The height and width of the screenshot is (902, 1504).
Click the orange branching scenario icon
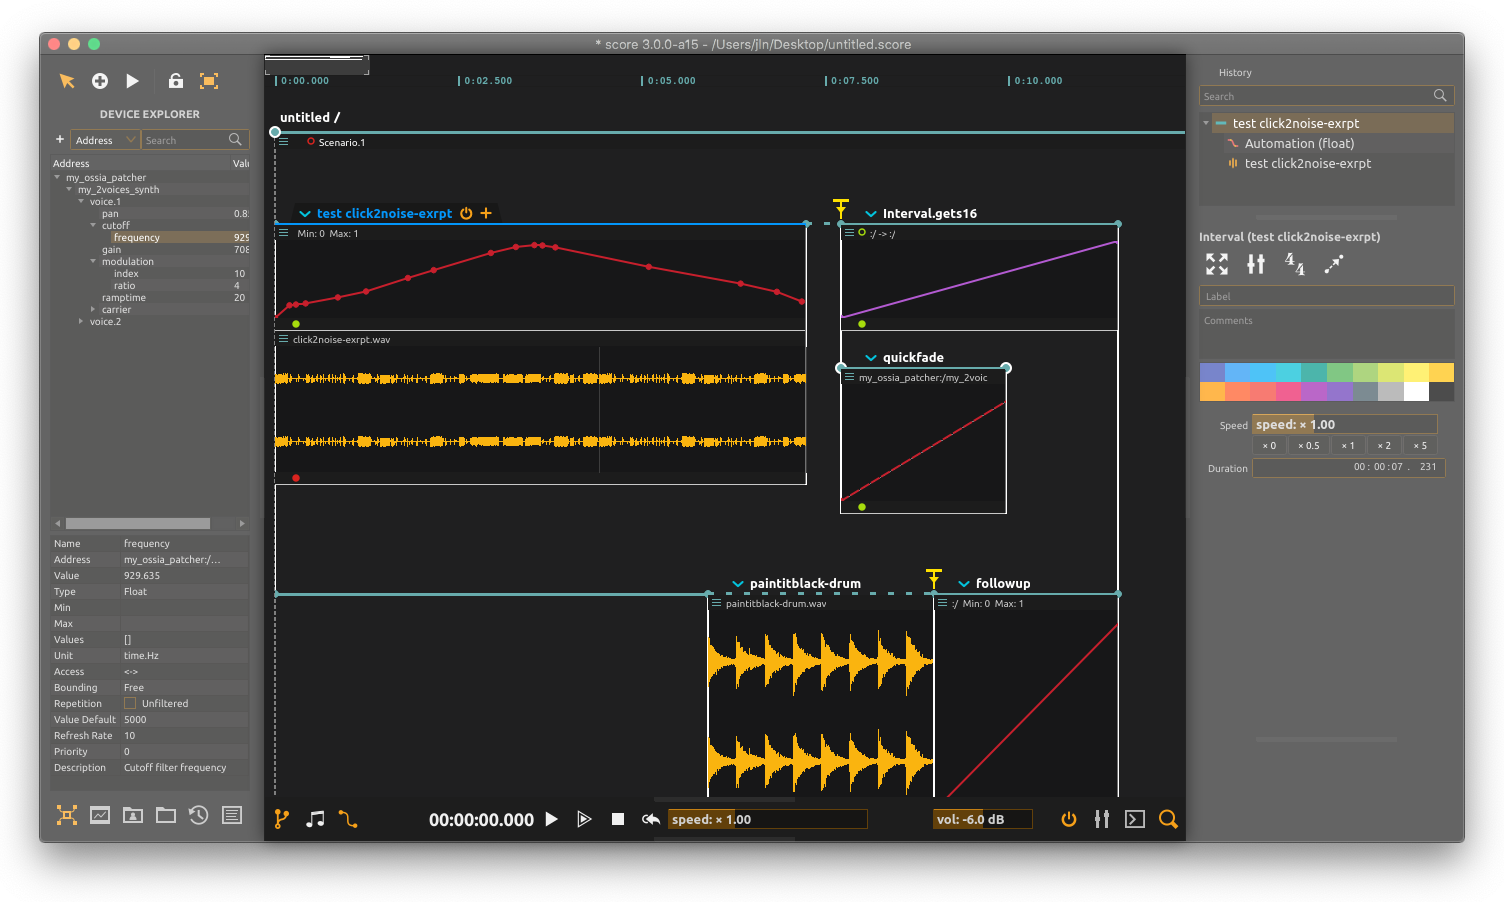282,819
